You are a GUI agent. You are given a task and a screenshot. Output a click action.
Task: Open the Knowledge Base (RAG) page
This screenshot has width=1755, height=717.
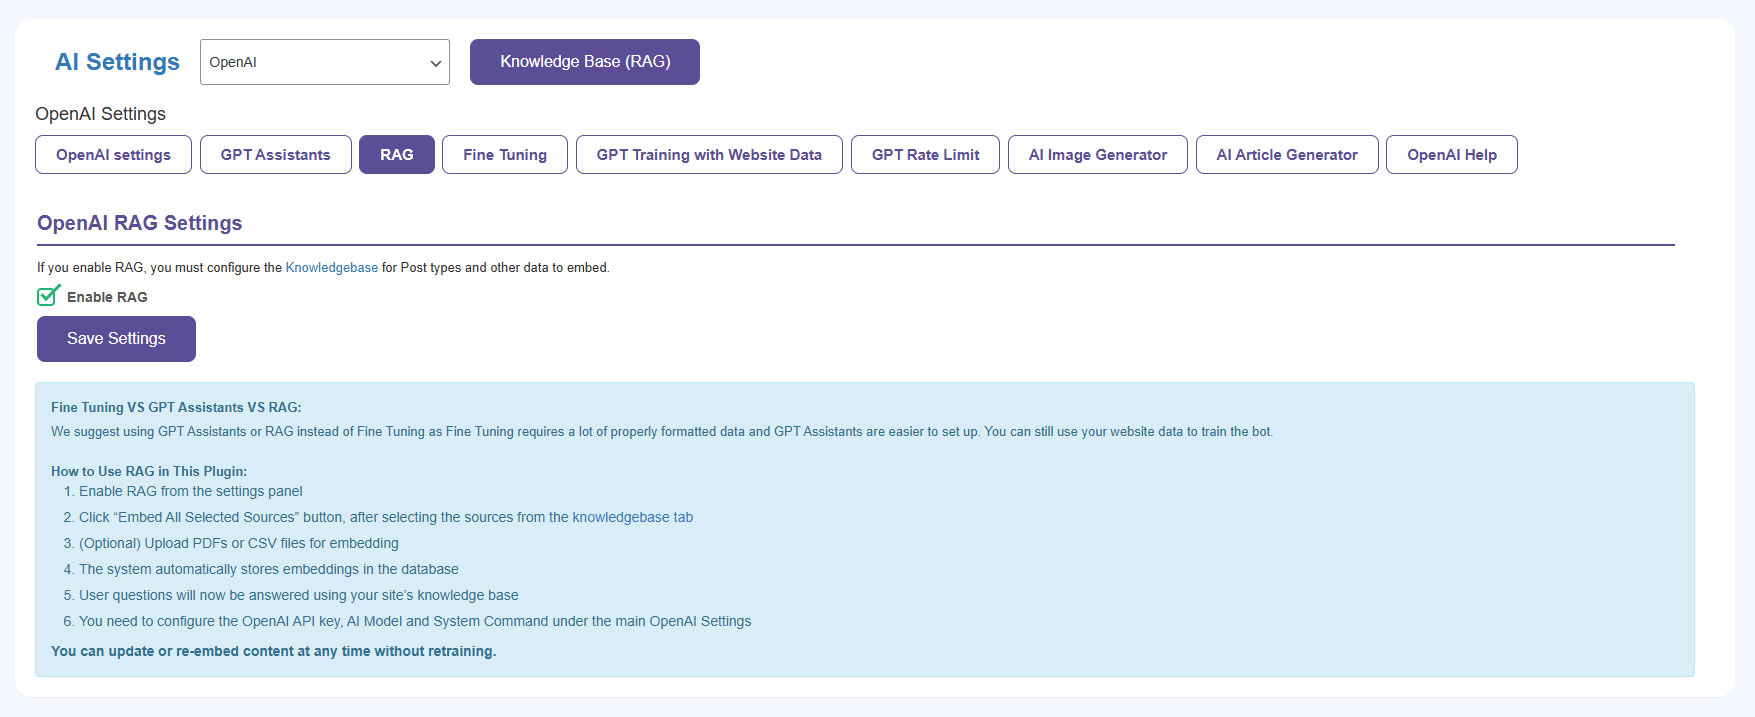click(584, 62)
